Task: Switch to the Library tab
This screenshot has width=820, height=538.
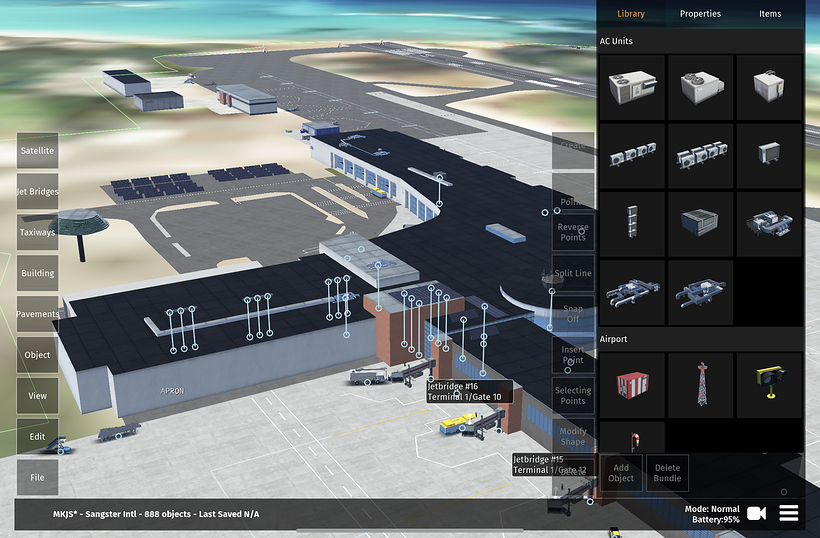Action: (x=631, y=14)
